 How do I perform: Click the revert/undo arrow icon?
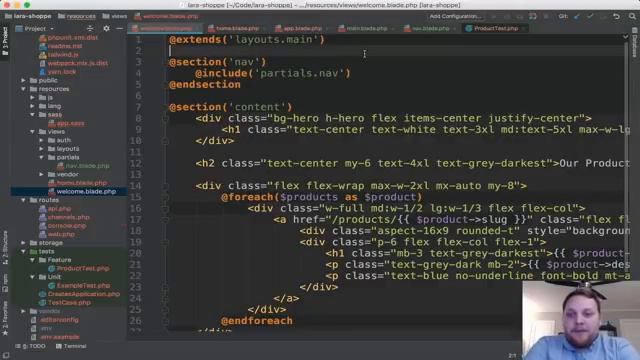(616, 16)
